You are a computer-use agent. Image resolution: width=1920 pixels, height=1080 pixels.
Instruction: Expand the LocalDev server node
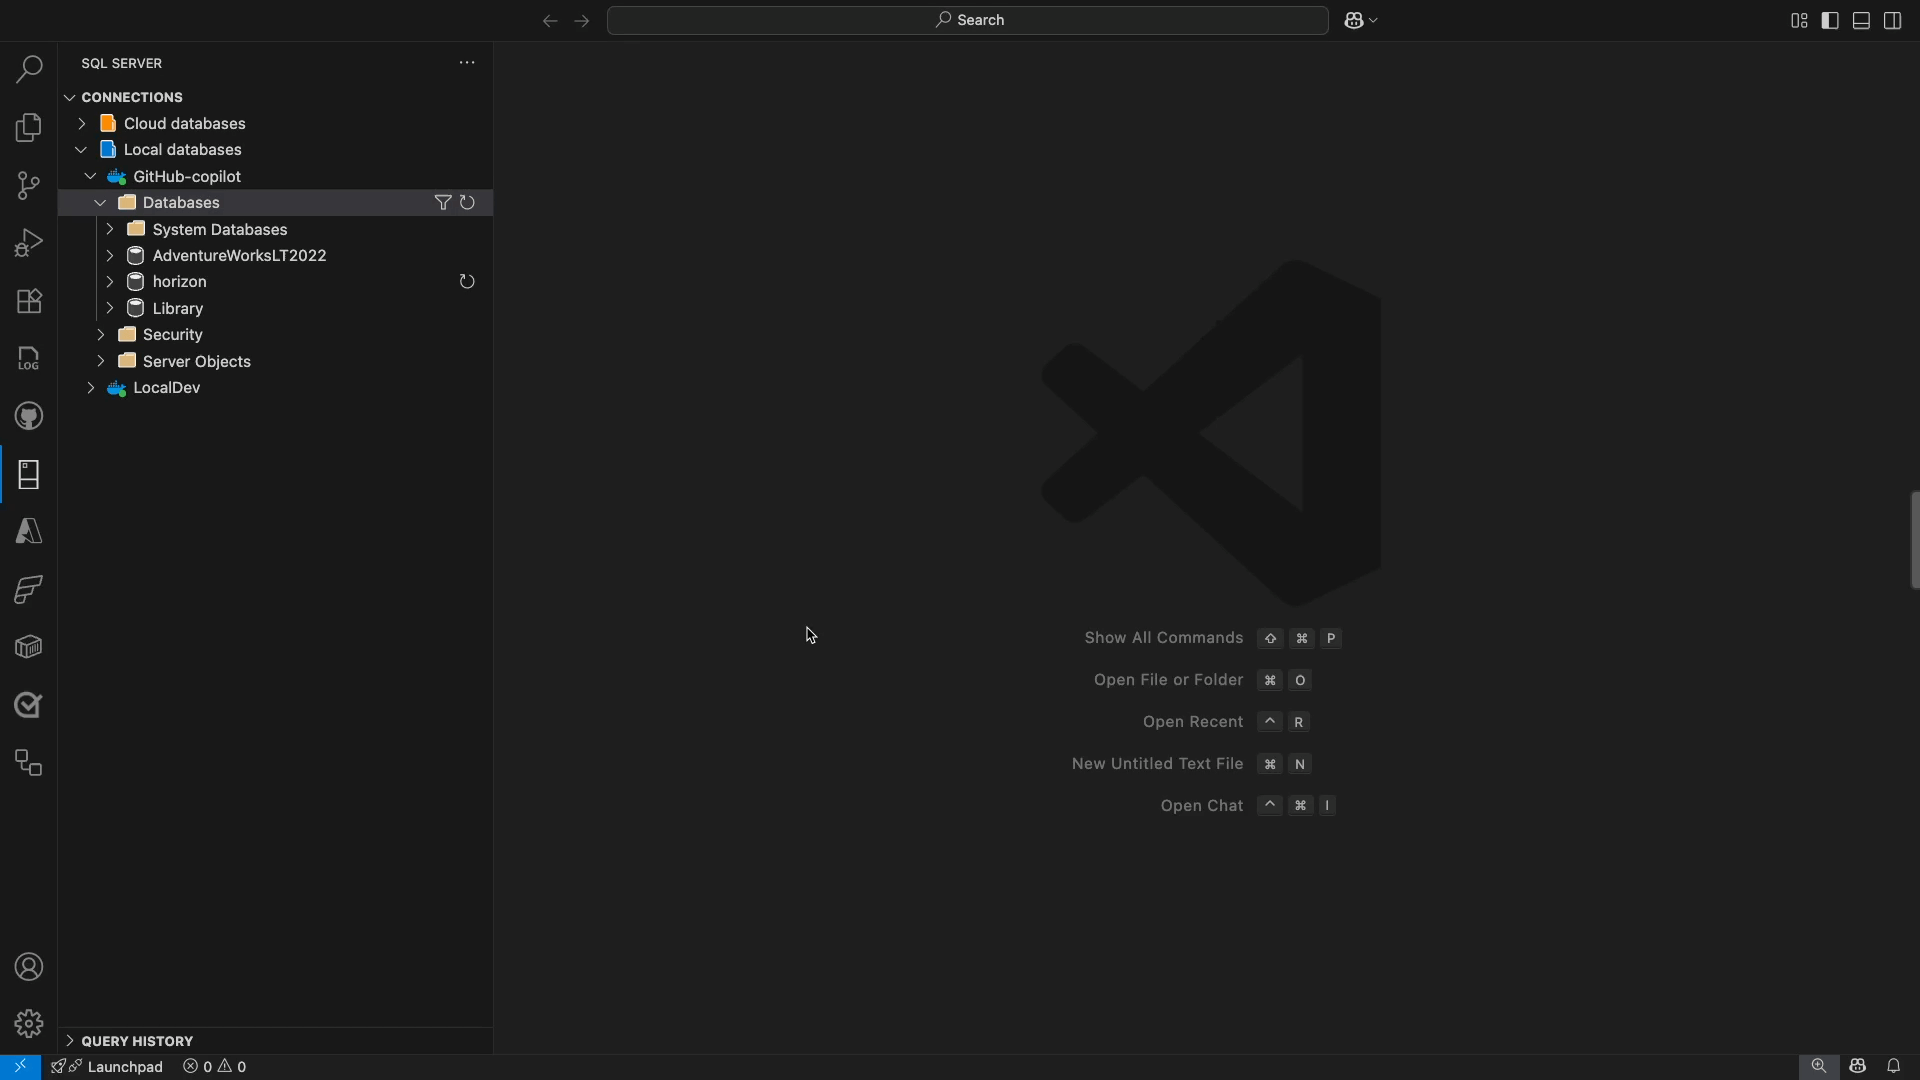click(x=91, y=388)
